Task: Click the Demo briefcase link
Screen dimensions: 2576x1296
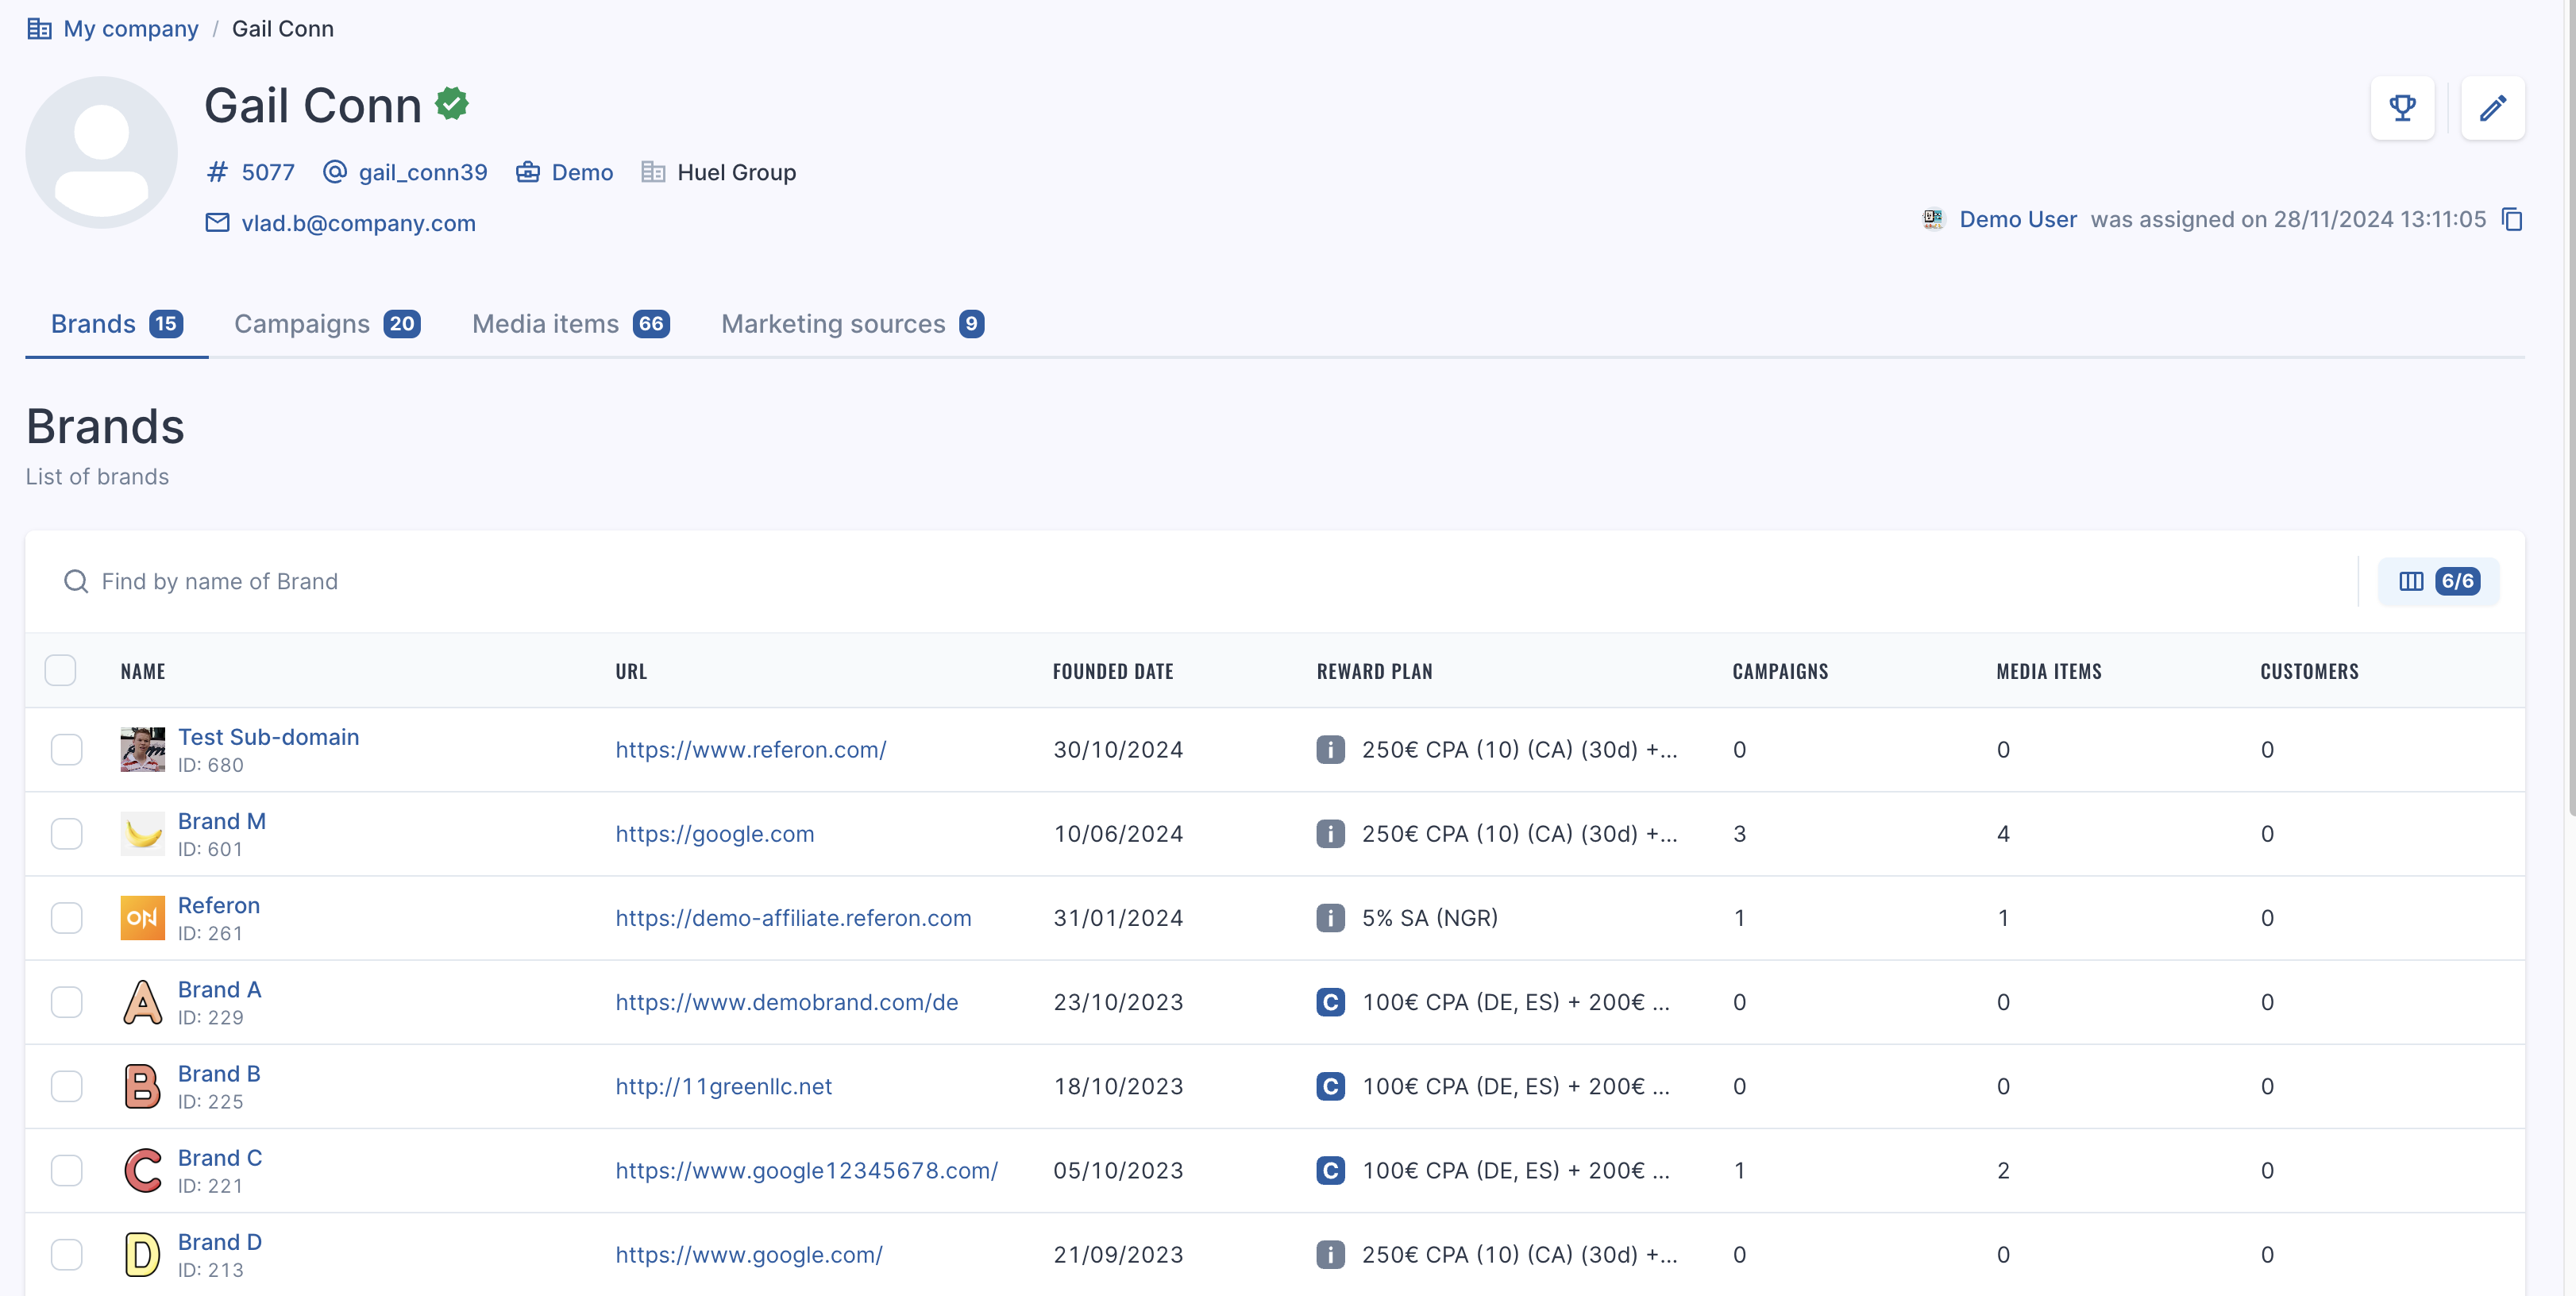Action: [582, 172]
